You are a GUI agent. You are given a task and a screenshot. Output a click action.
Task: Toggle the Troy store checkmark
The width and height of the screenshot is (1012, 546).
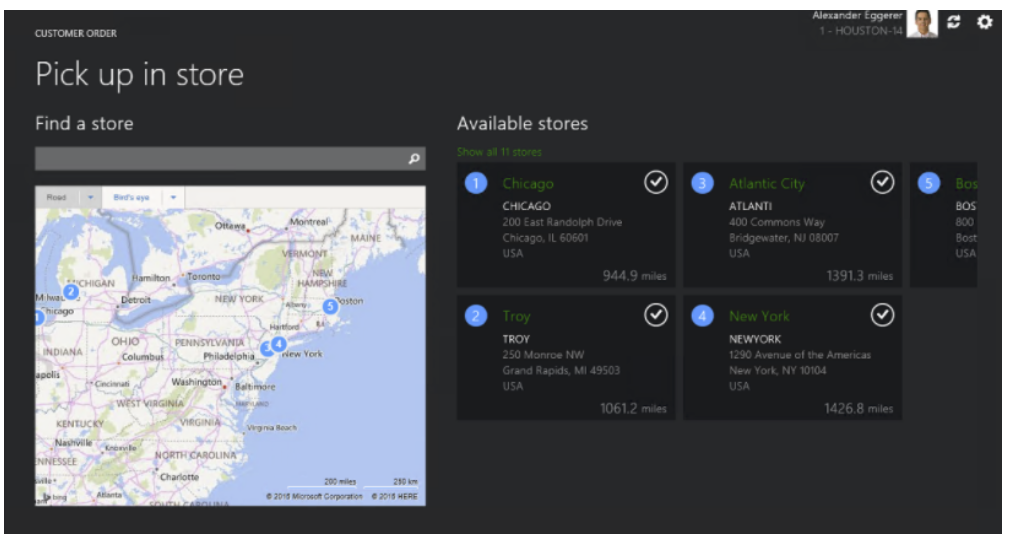pyautogui.click(x=656, y=316)
